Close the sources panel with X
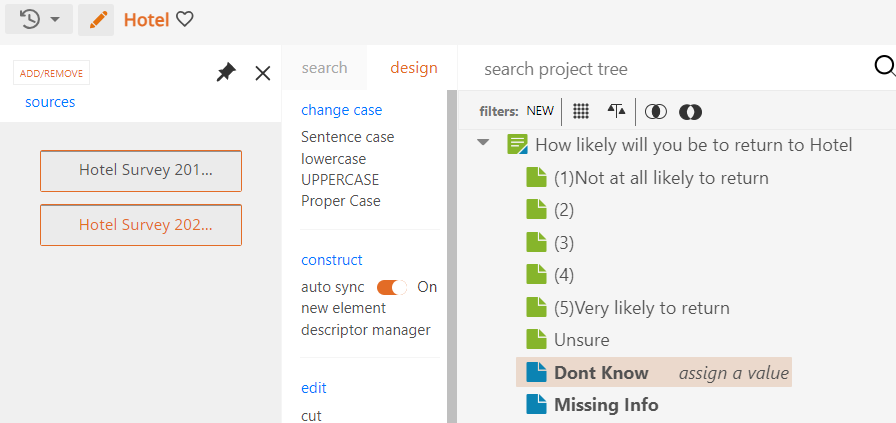Image resolution: width=896 pixels, height=423 pixels. coord(262,73)
